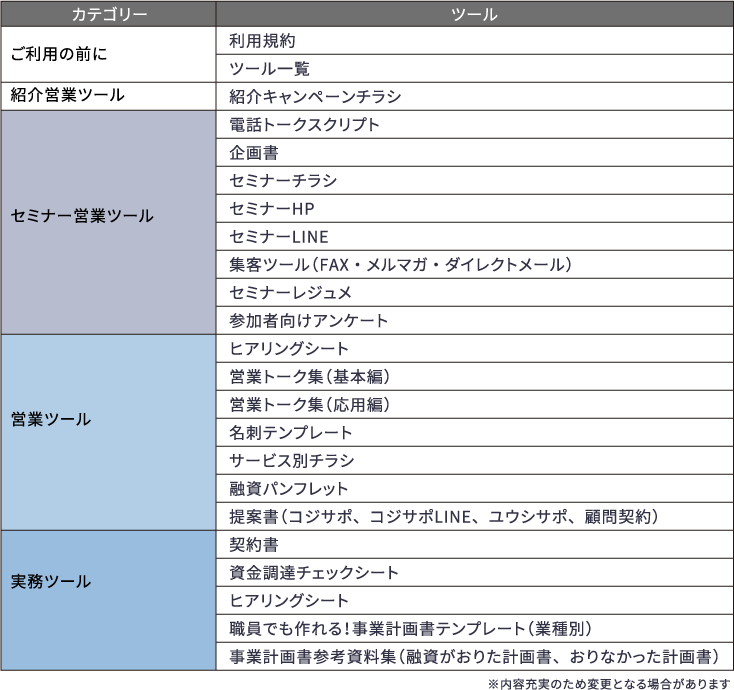Select 融資パンフレット row
This screenshot has height=690, width=734.
[x=475, y=489]
